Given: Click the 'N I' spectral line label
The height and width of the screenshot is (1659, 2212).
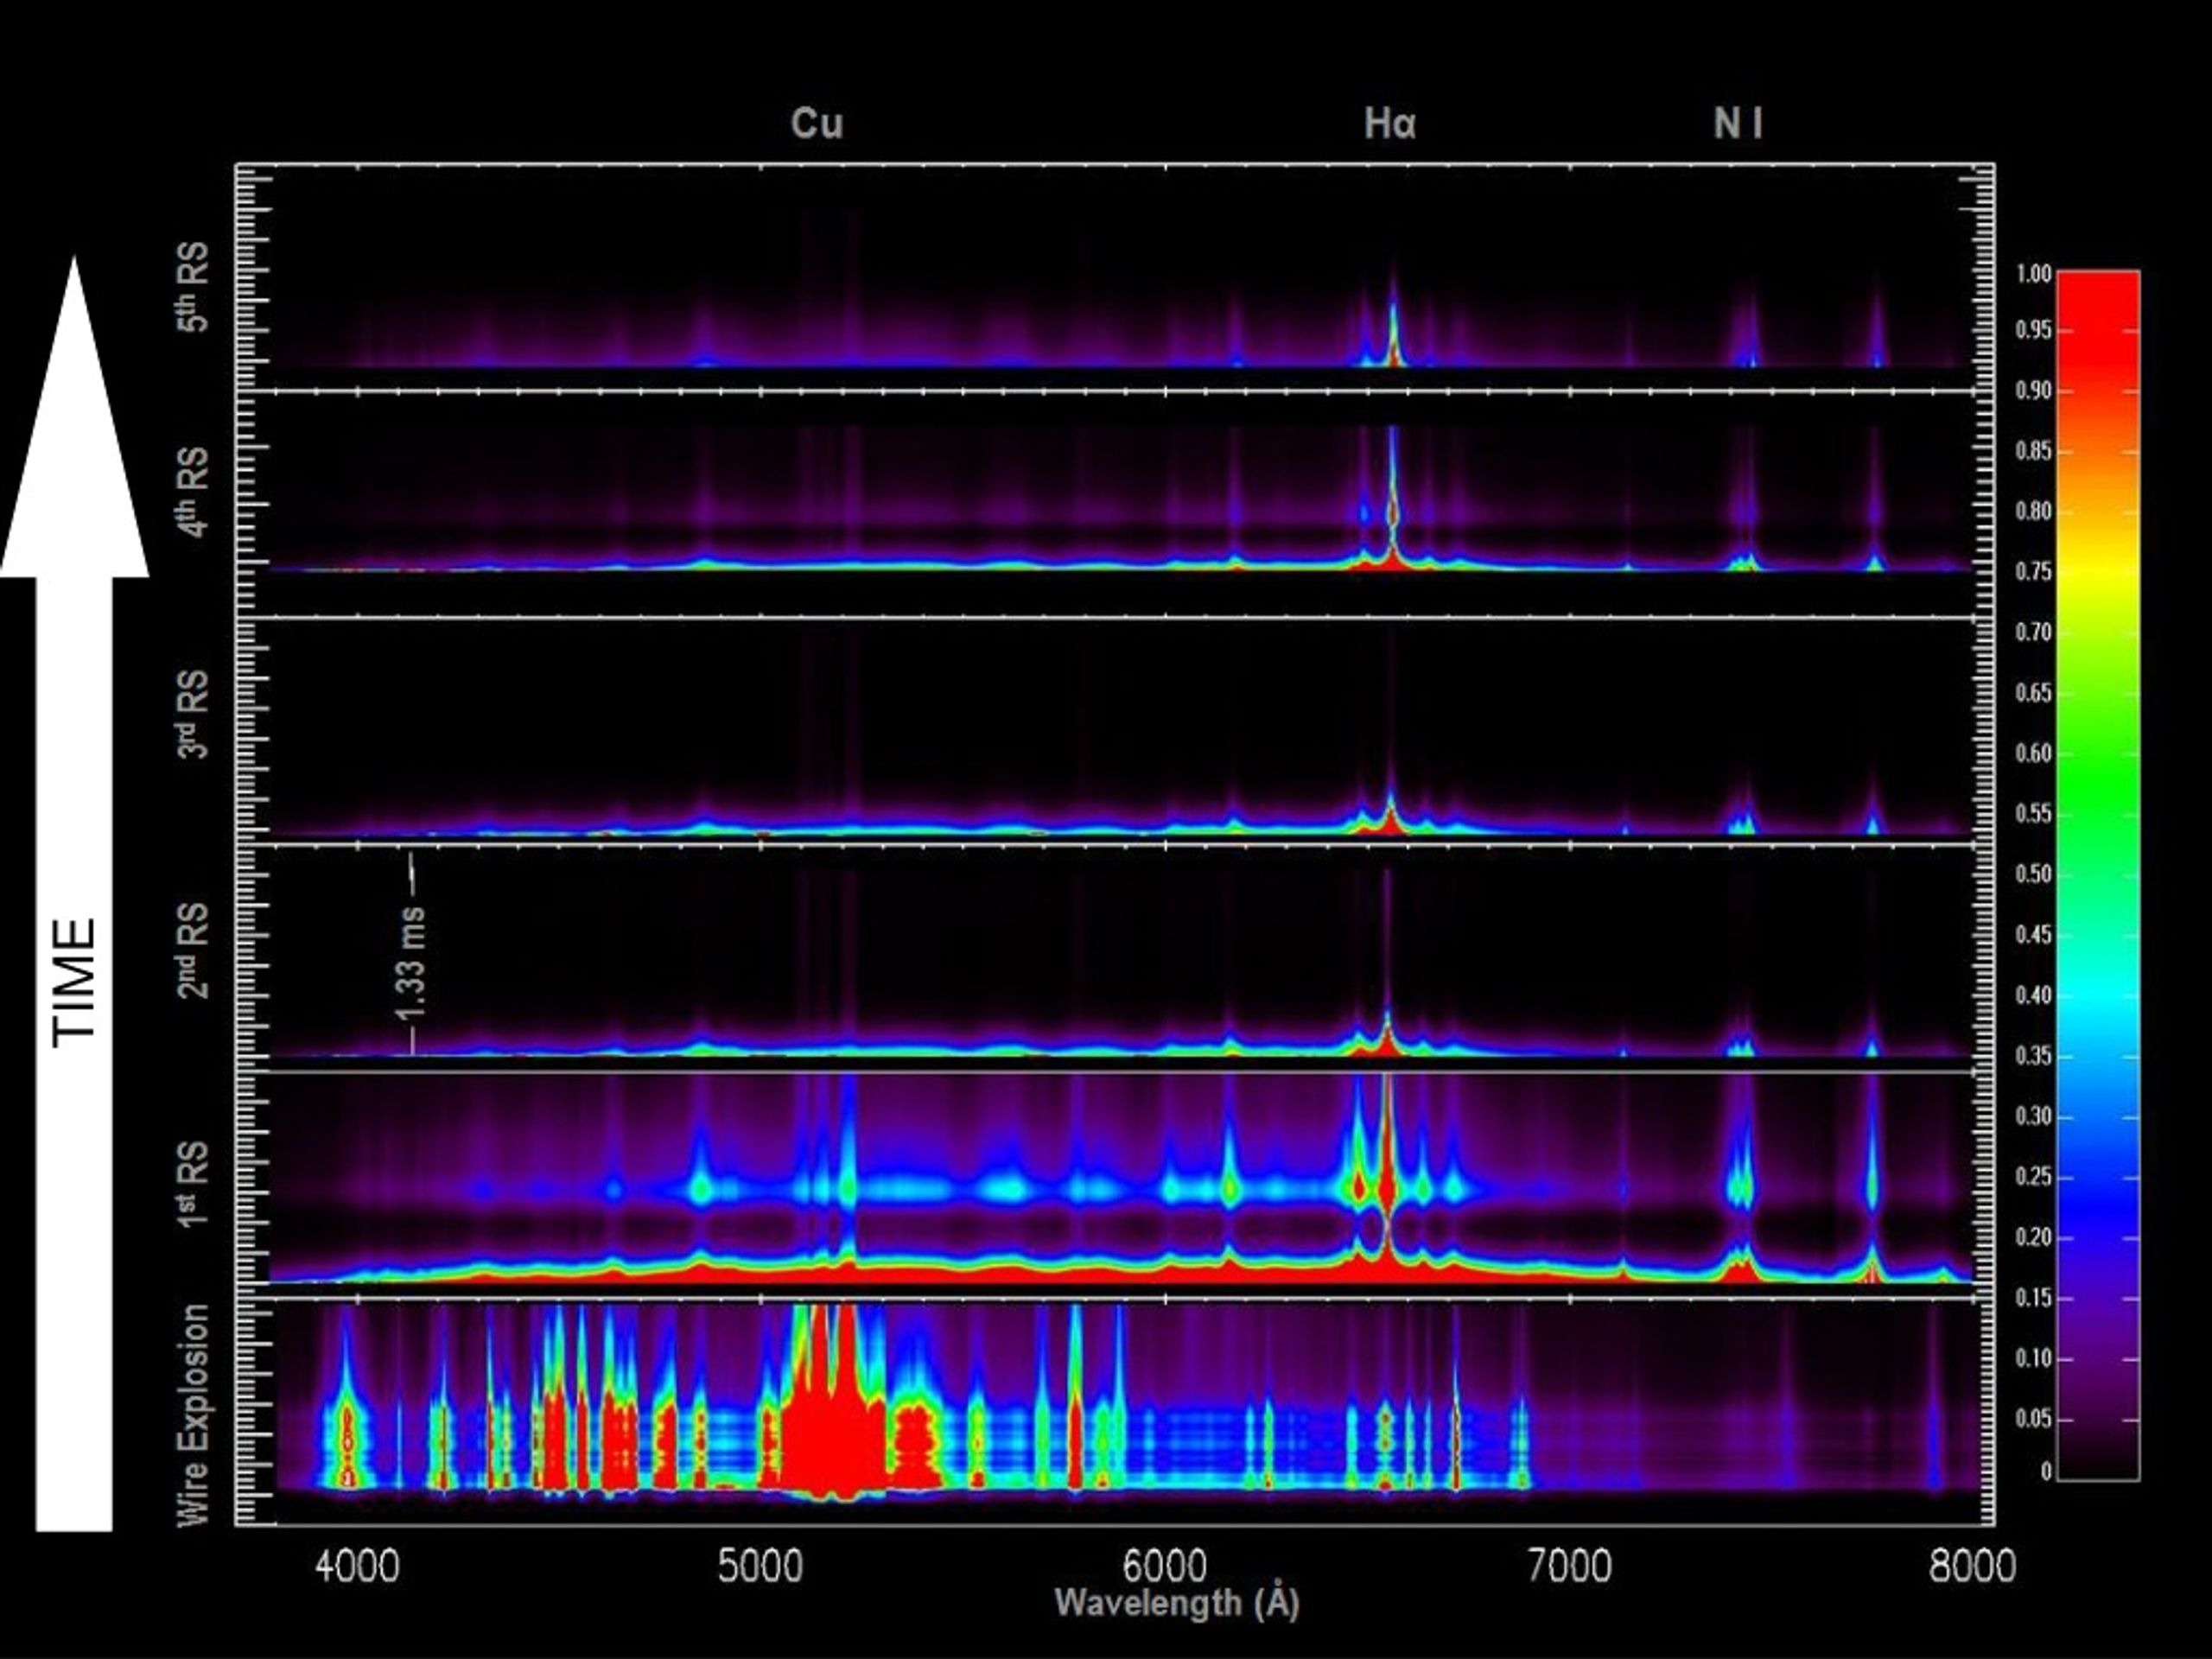Looking at the screenshot, I should point(1738,123).
